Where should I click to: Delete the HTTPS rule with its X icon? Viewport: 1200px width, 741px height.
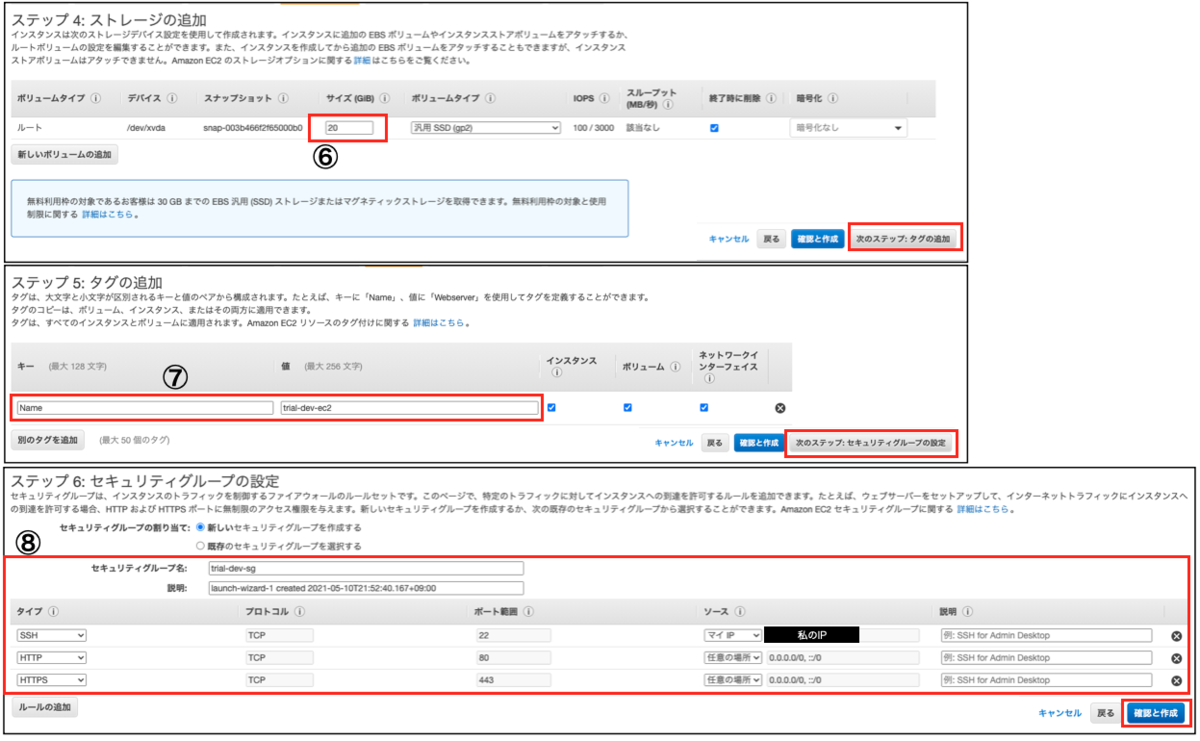(1178, 680)
